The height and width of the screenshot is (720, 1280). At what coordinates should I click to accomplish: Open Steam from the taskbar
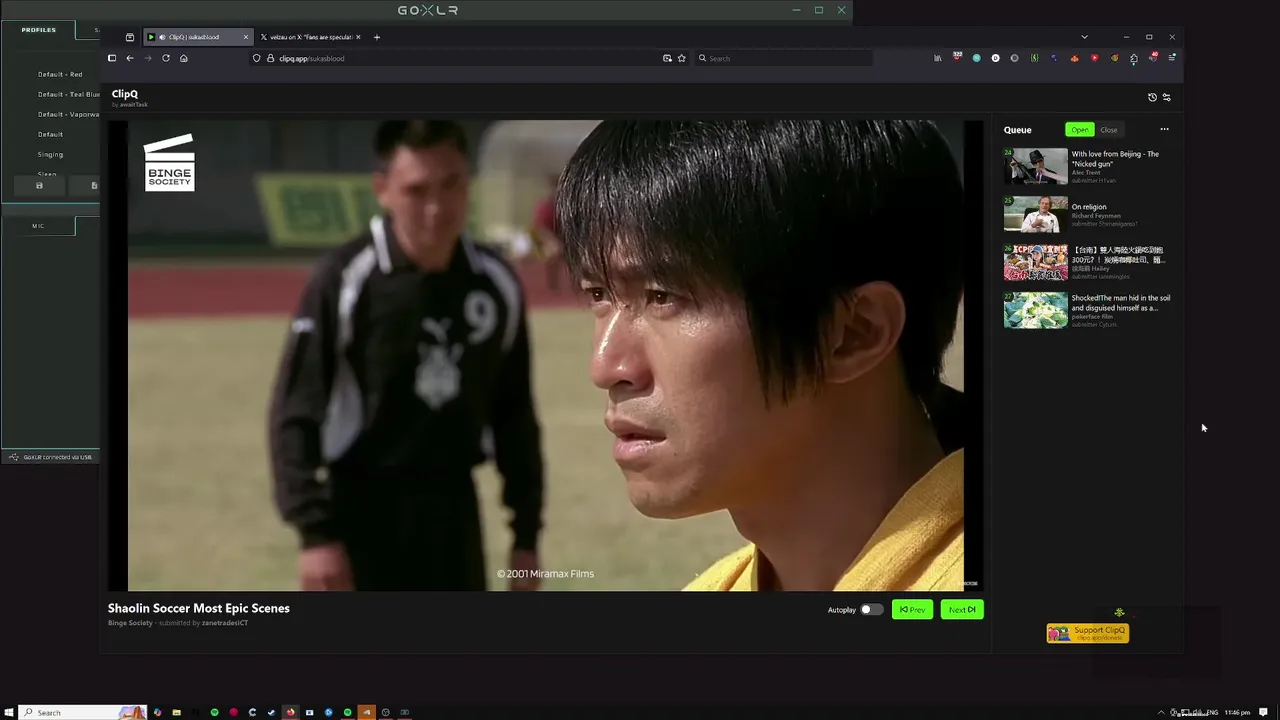tap(271, 712)
